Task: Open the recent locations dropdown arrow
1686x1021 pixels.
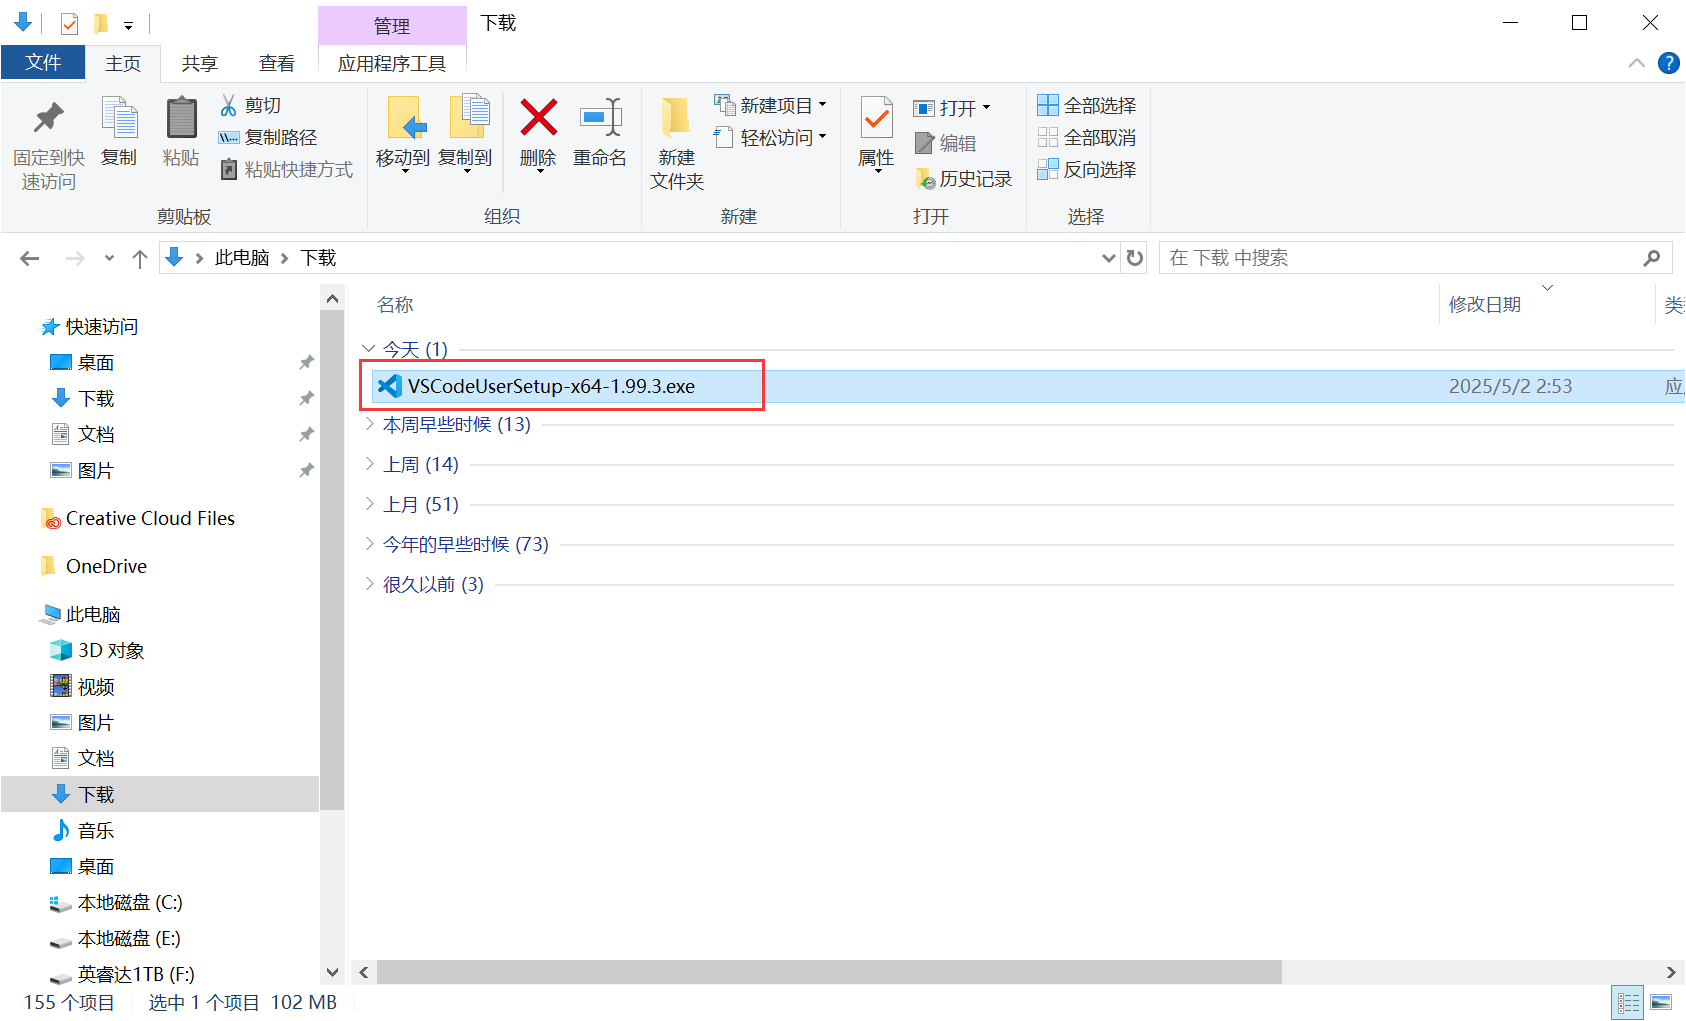Action: pyautogui.click(x=109, y=258)
